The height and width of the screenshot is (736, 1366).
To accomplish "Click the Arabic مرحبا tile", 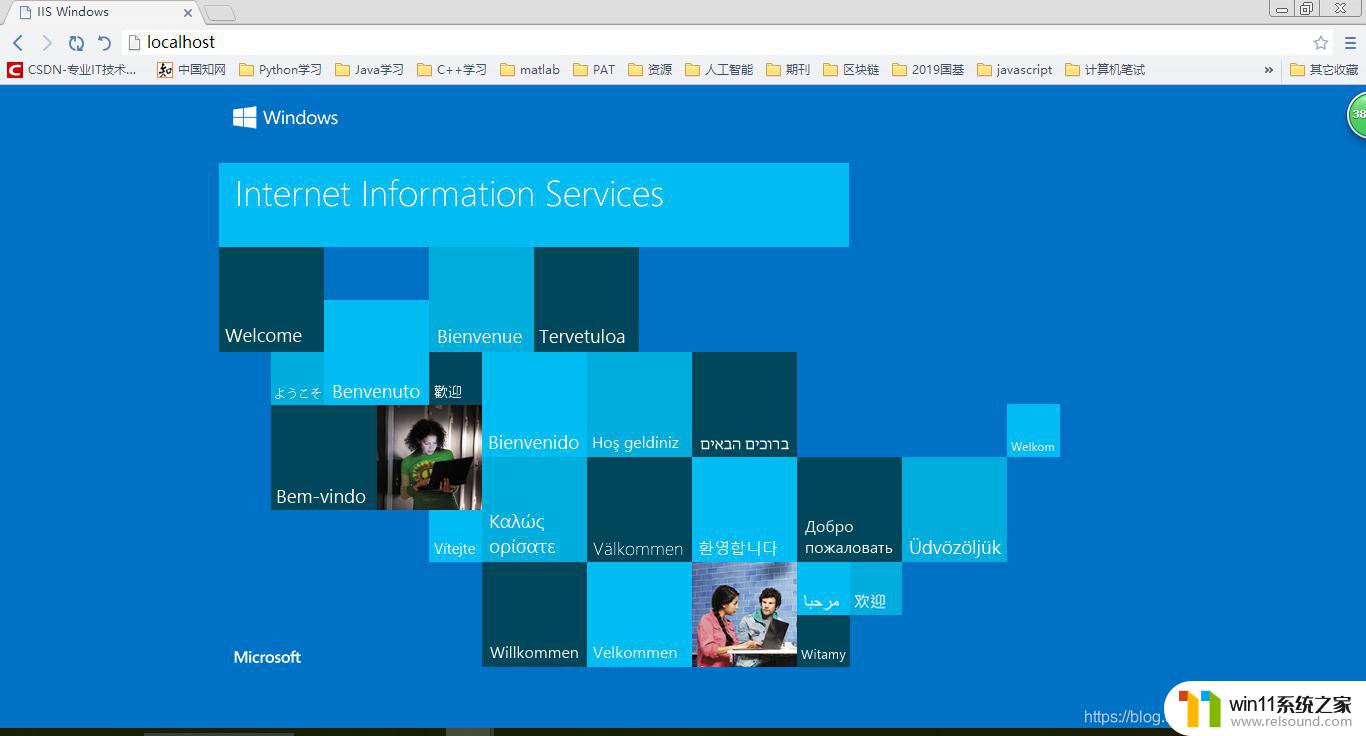I will click(x=823, y=589).
